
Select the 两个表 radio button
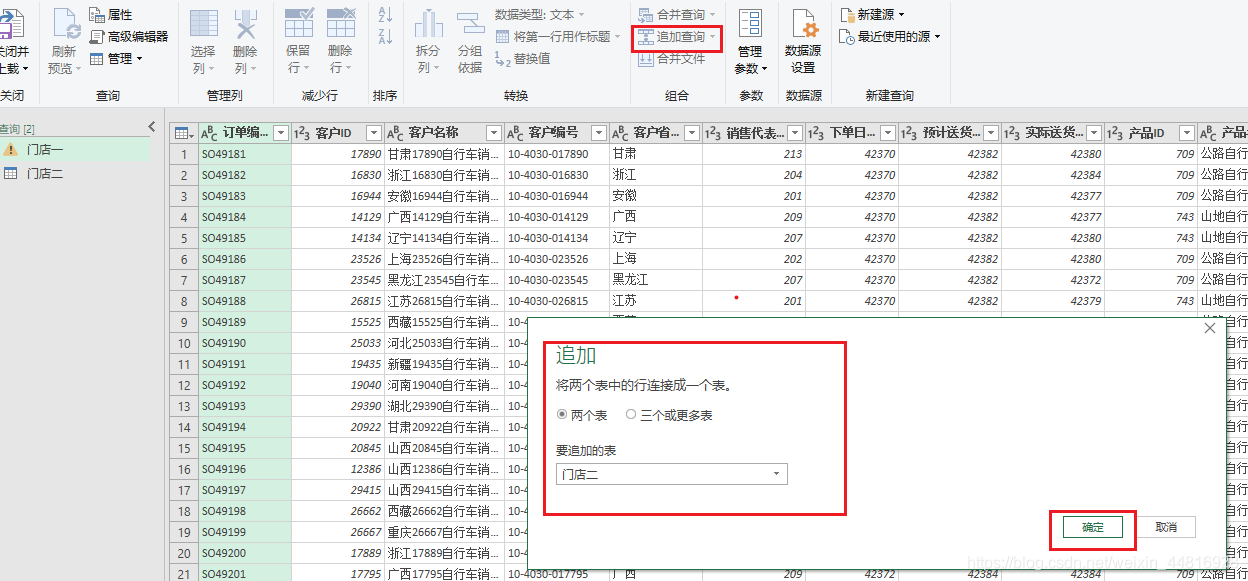562,413
